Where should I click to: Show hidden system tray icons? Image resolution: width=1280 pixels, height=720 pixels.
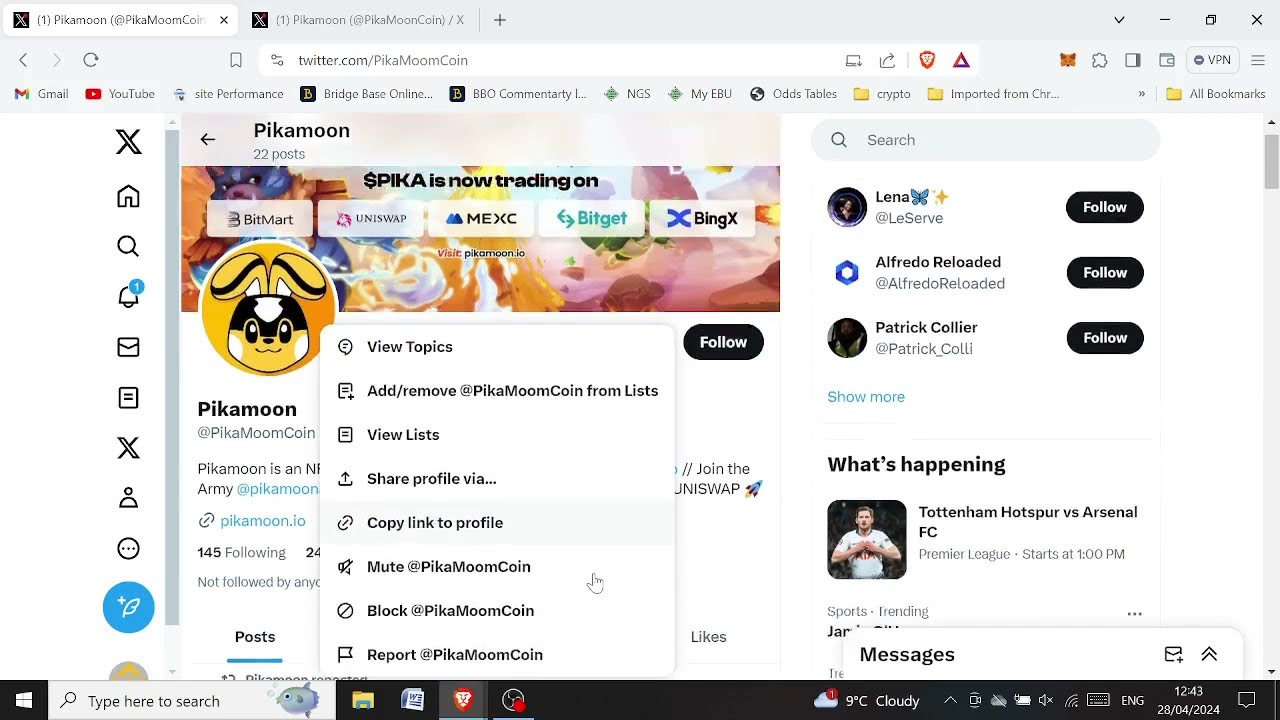[x=949, y=700]
